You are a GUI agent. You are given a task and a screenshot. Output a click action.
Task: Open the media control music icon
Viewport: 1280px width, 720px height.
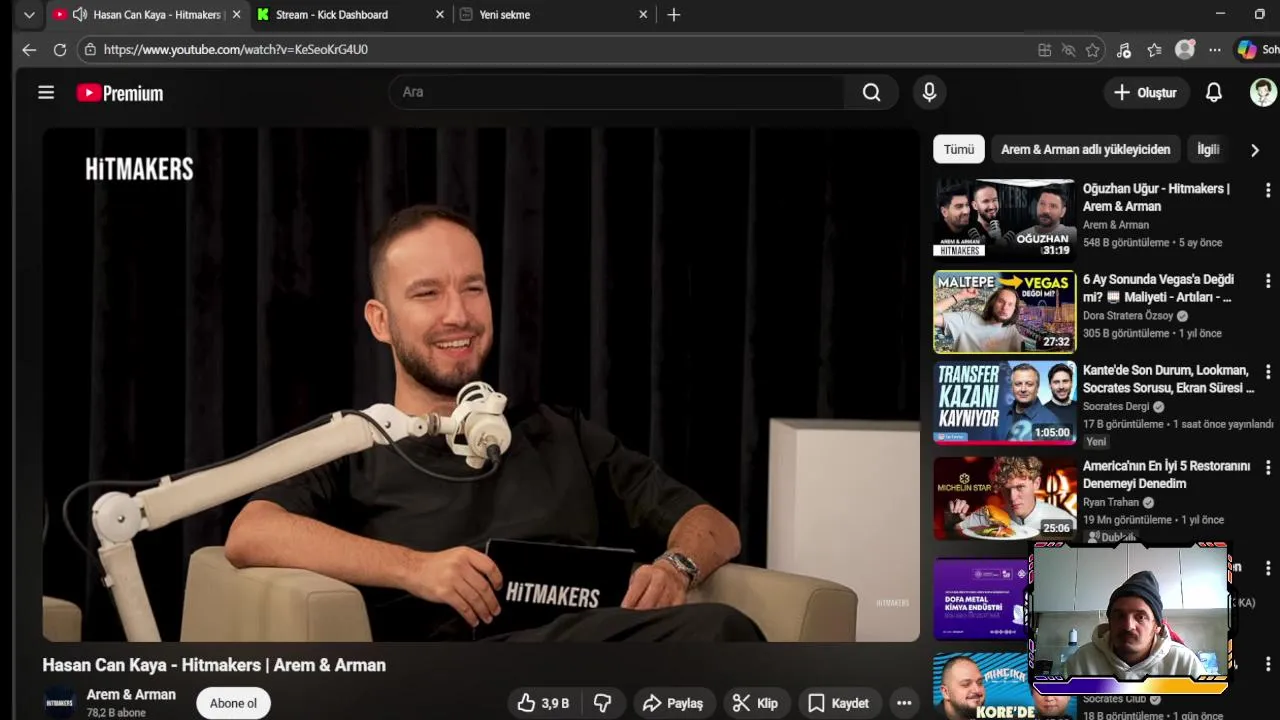[x=1124, y=50]
